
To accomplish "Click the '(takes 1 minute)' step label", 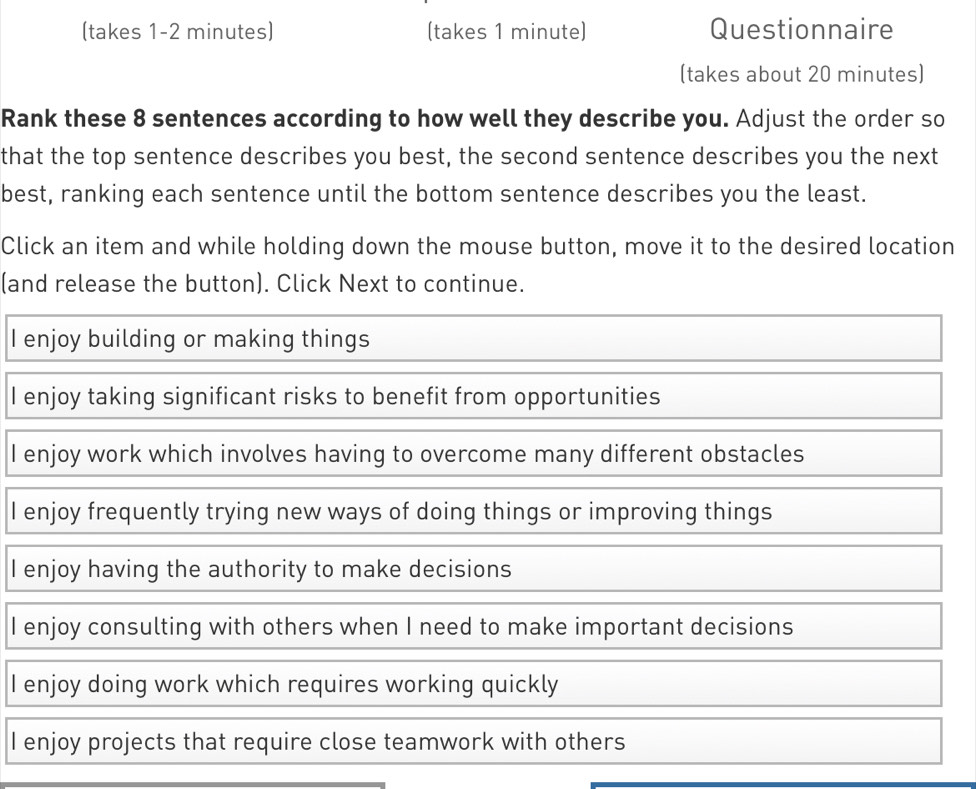I will [x=506, y=31].
